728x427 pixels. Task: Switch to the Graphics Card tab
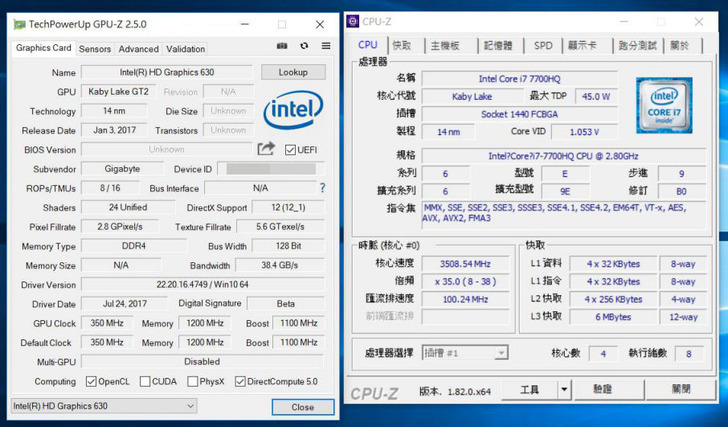pos(43,48)
